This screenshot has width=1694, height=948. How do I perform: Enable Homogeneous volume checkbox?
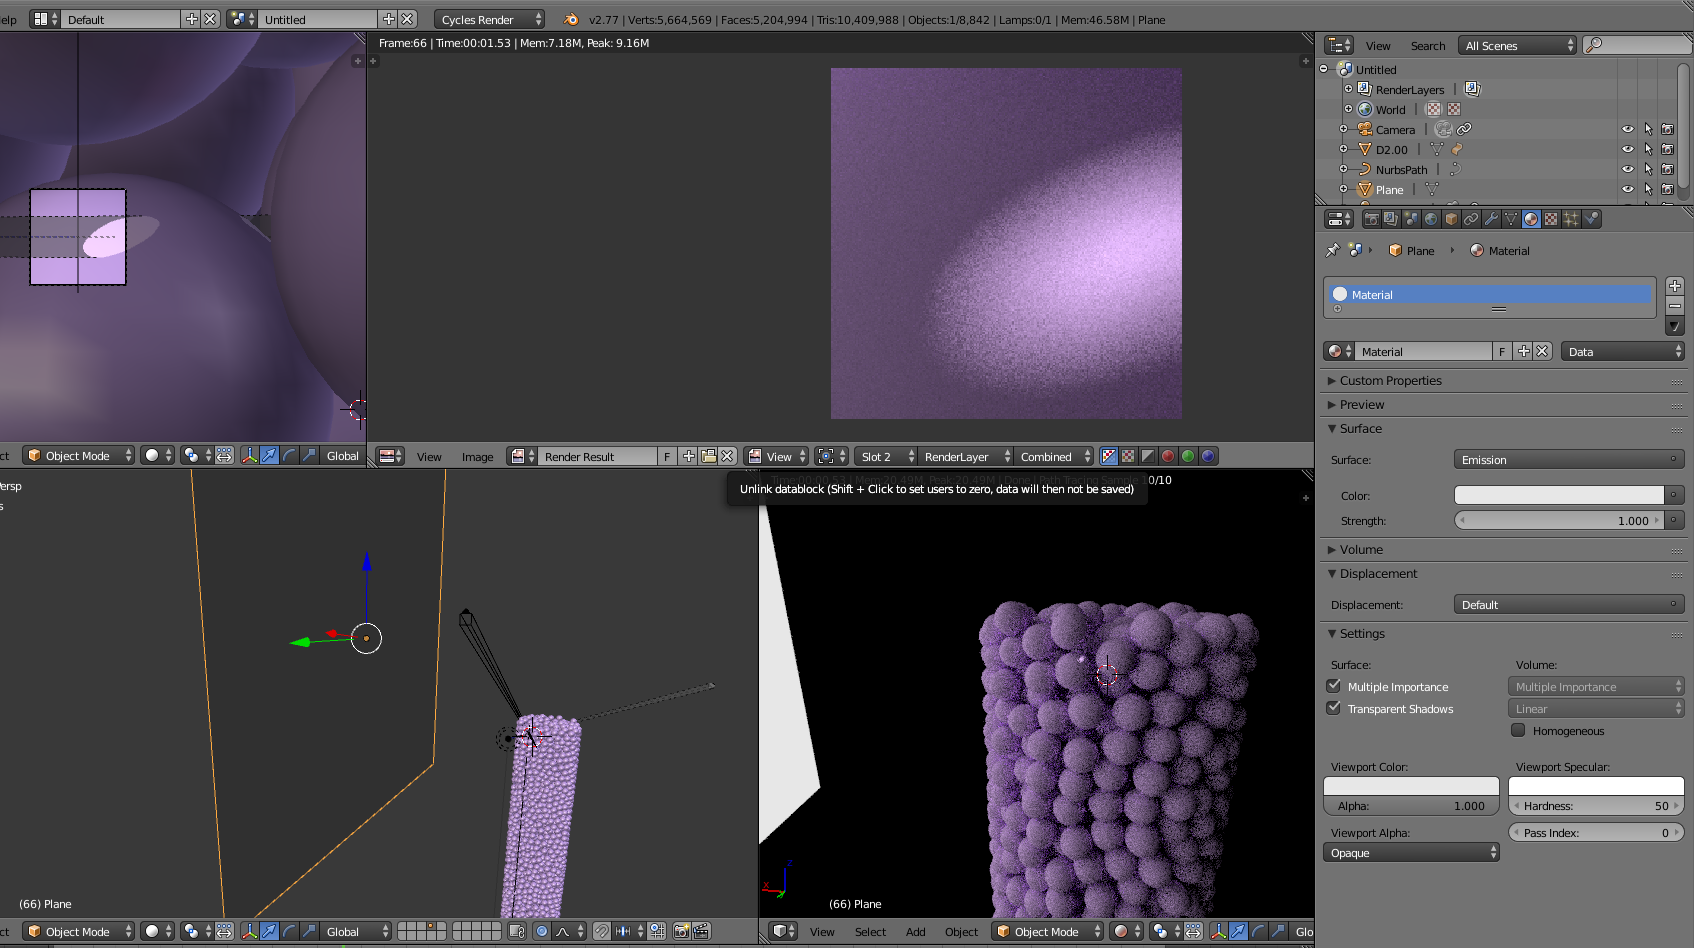pyautogui.click(x=1518, y=730)
